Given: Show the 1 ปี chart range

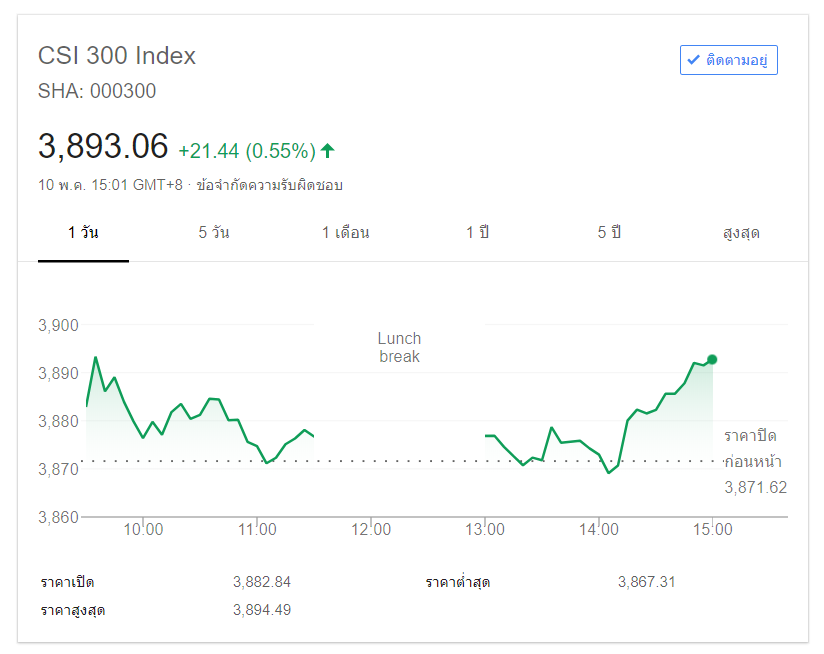Looking at the screenshot, I should pyautogui.click(x=477, y=233).
